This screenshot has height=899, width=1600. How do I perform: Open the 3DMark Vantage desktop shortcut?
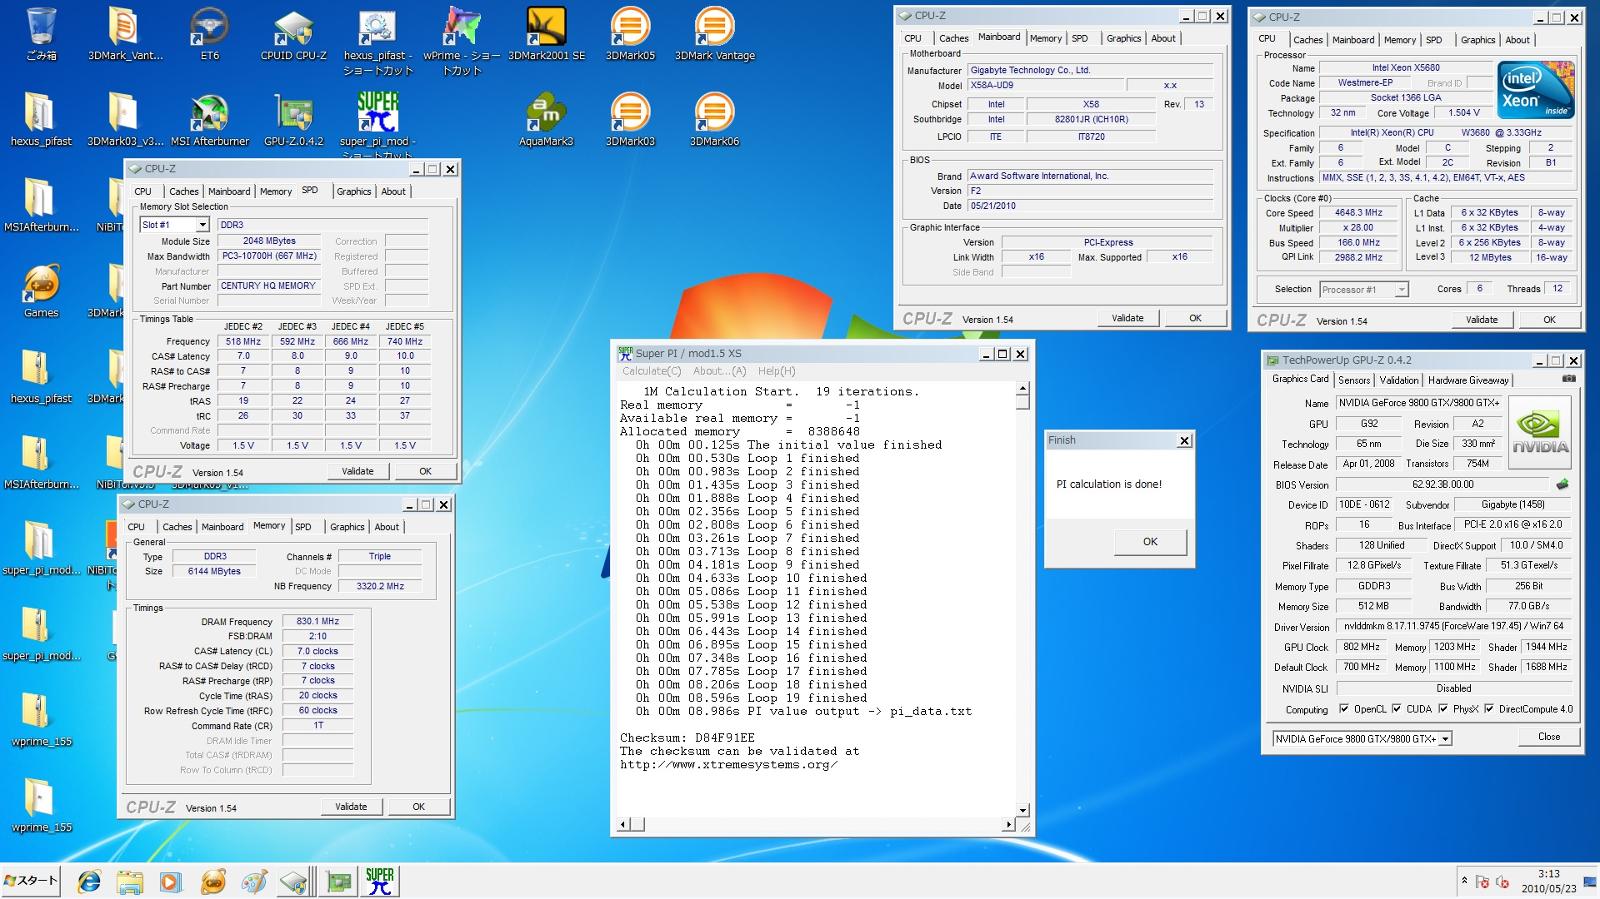[x=714, y=34]
